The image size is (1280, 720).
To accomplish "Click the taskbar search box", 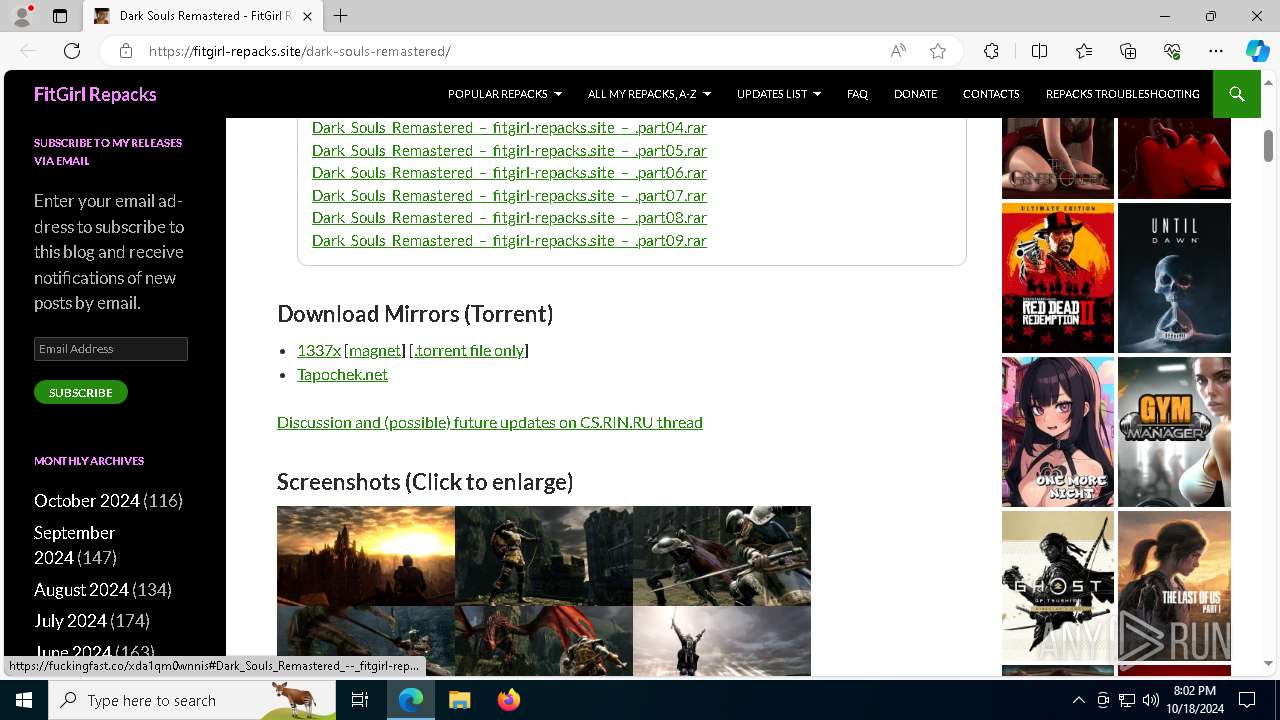I will point(192,700).
